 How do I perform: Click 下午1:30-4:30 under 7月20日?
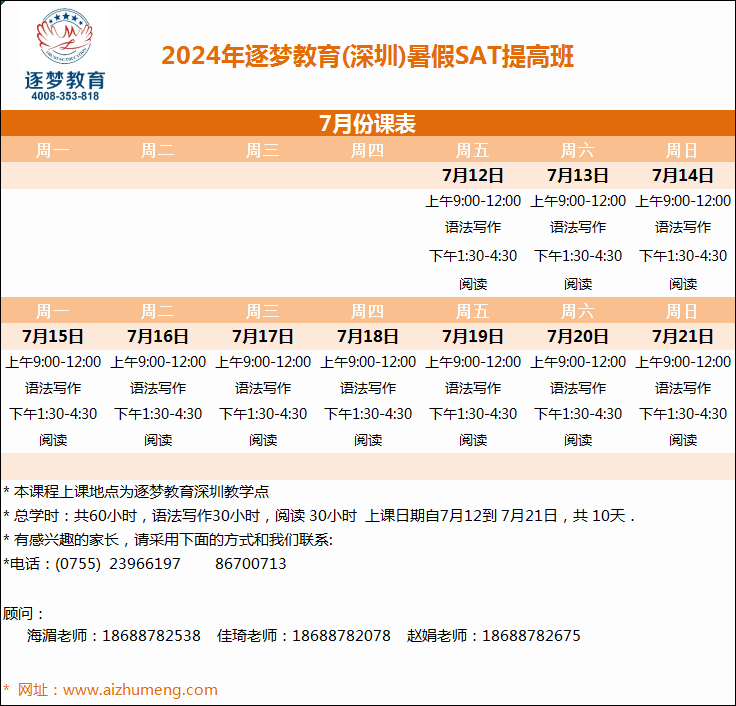point(578,414)
